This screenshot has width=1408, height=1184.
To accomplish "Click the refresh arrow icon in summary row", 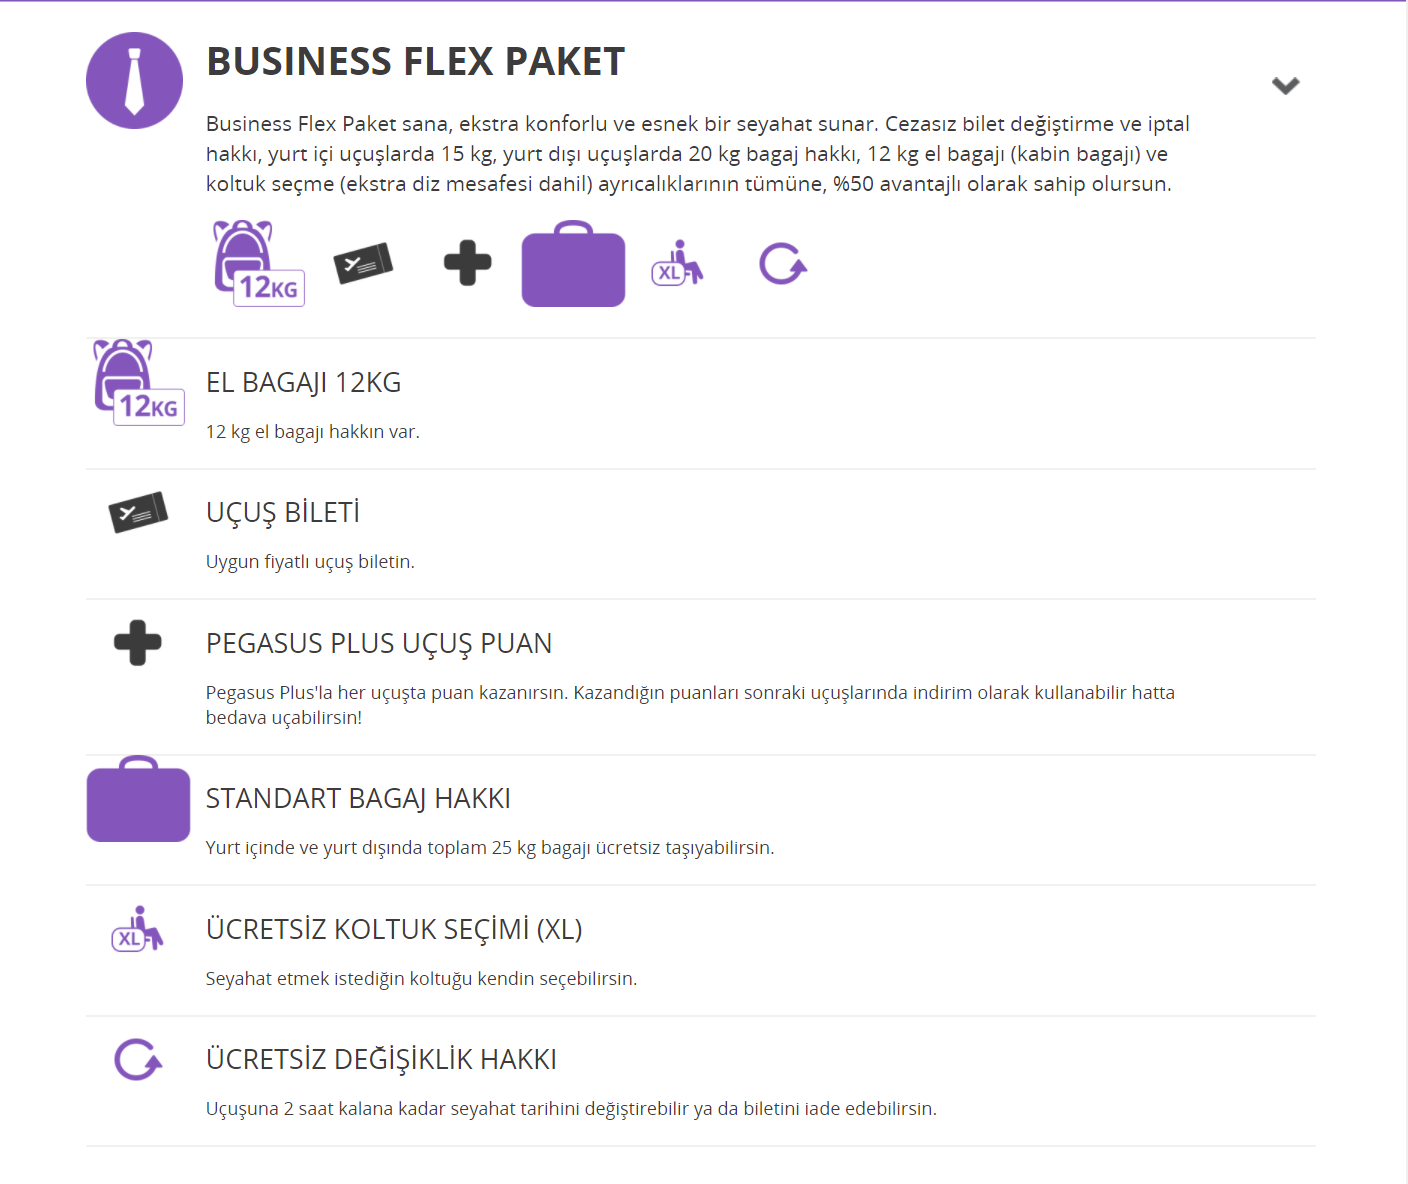I will 782,264.
